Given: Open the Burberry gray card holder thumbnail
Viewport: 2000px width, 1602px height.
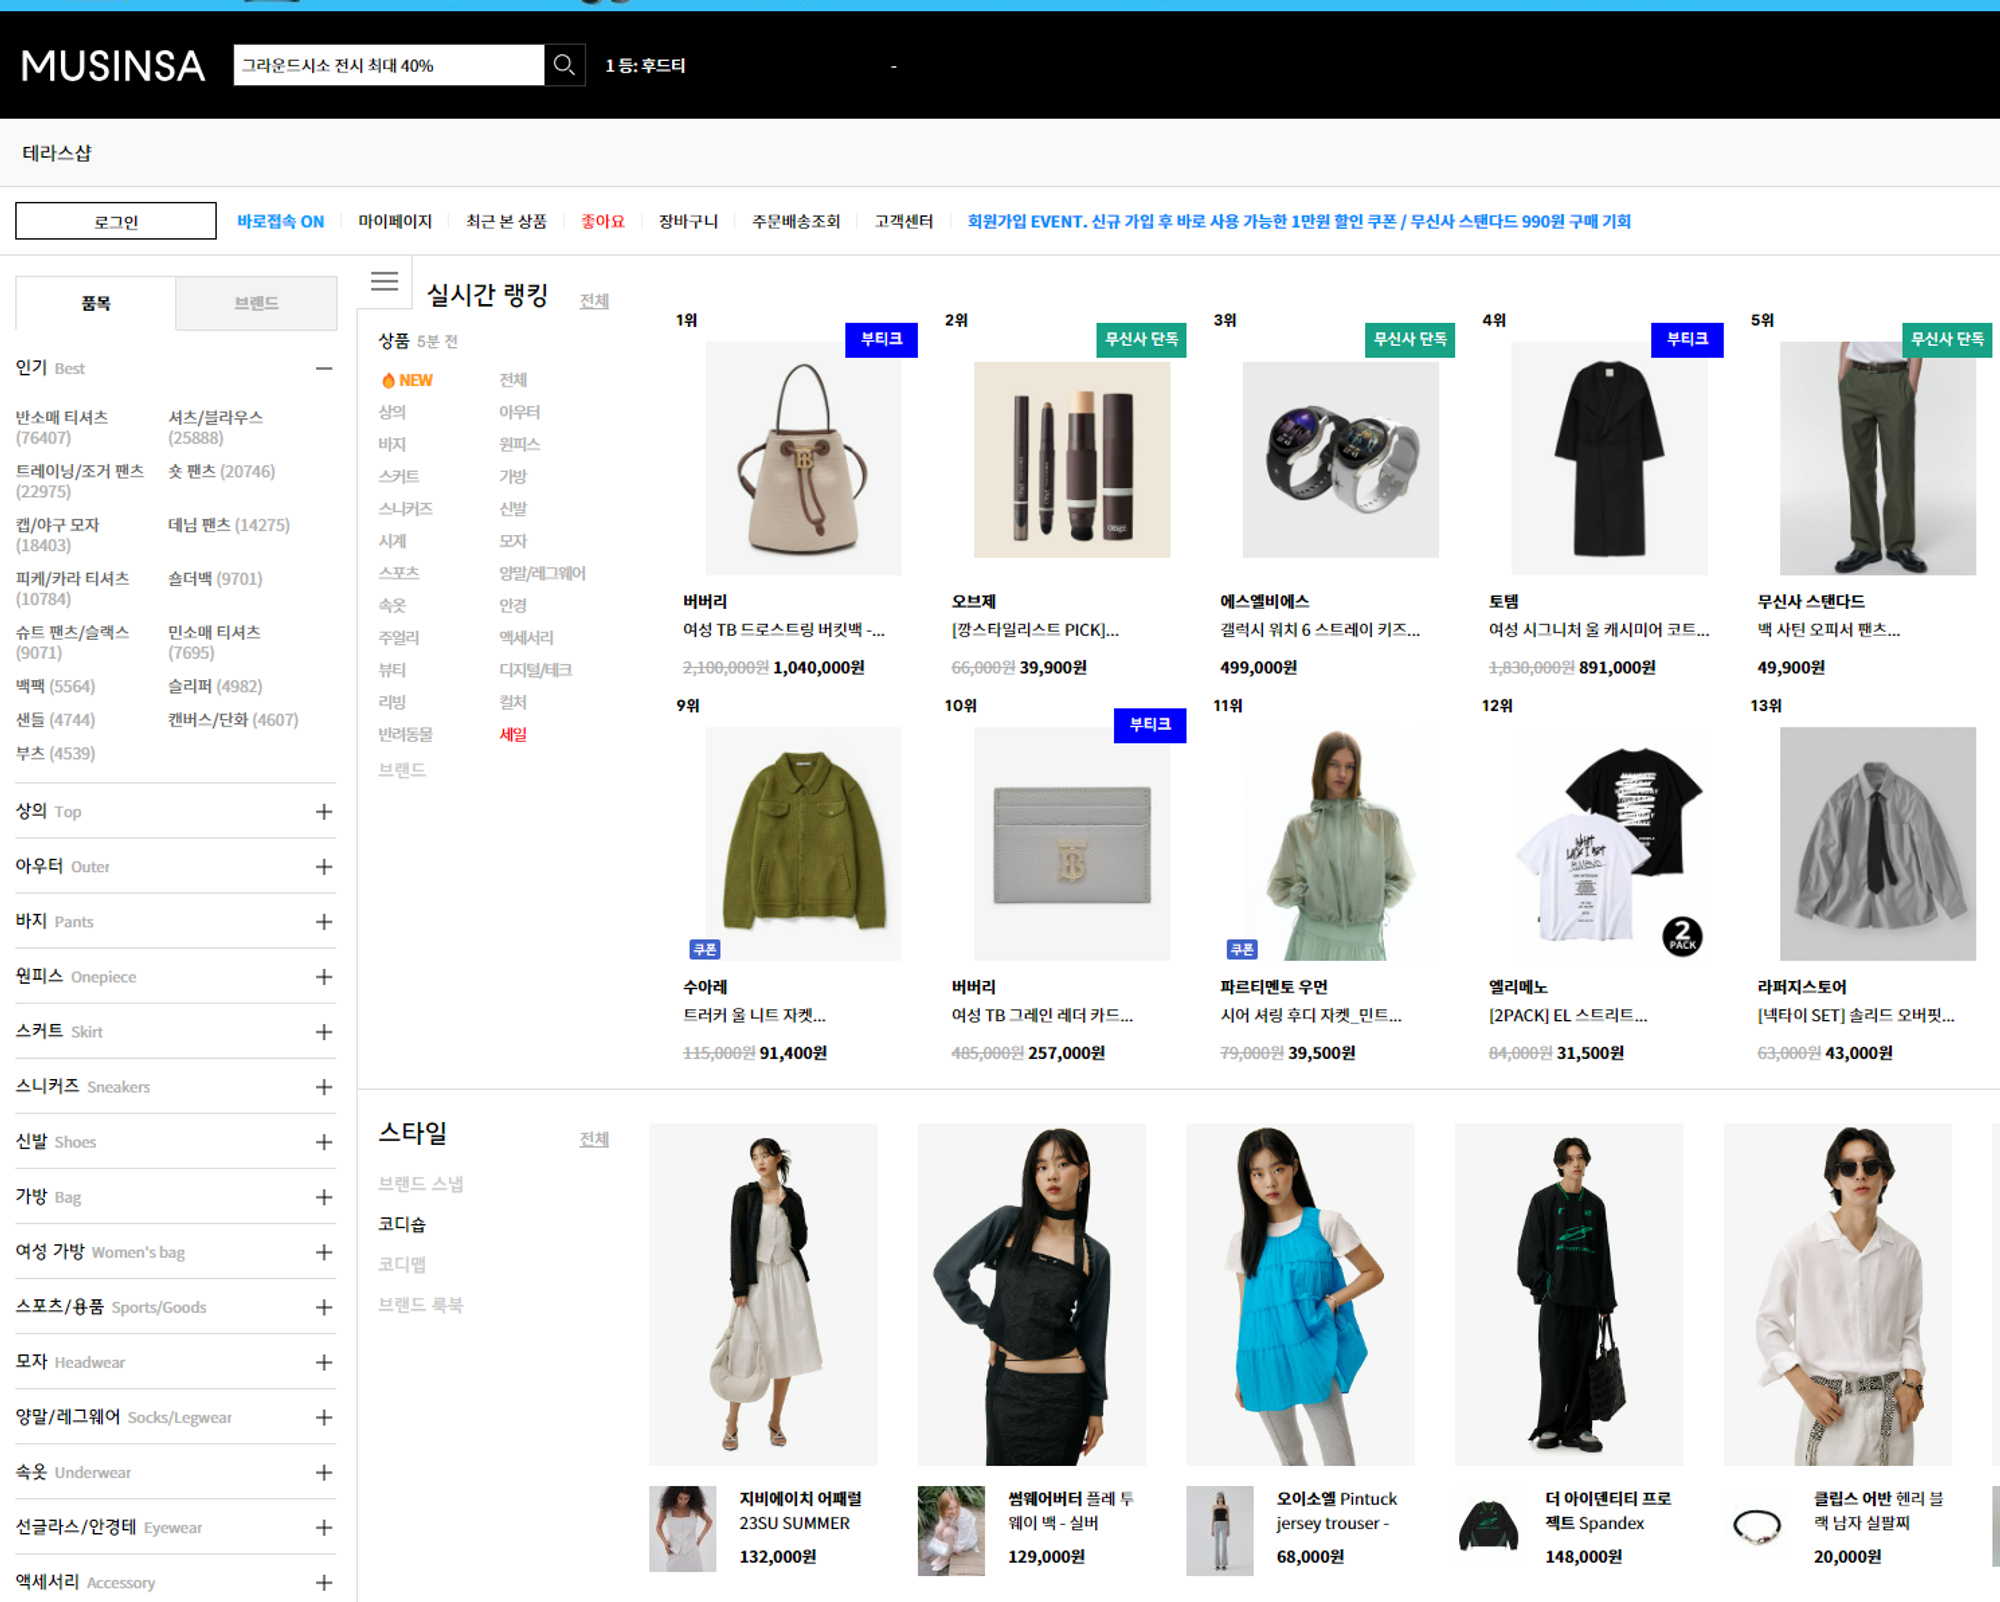Looking at the screenshot, I should 1072,844.
